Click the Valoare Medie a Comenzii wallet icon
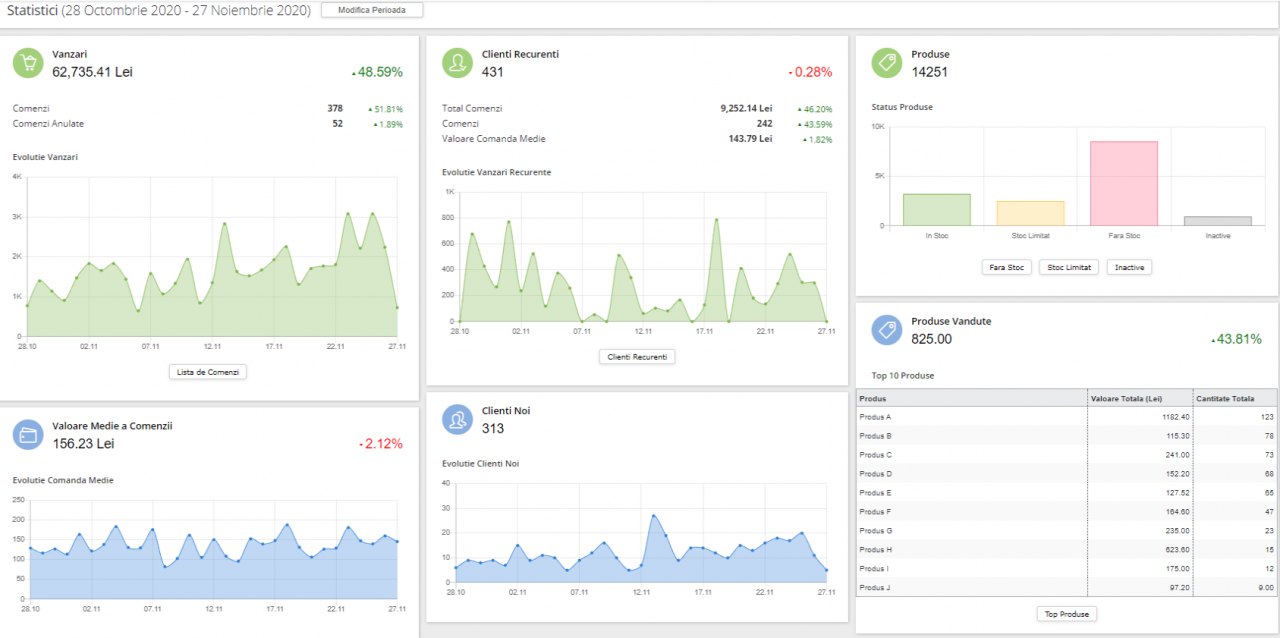The height and width of the screenshot is (638, 1280). [28, 435]
